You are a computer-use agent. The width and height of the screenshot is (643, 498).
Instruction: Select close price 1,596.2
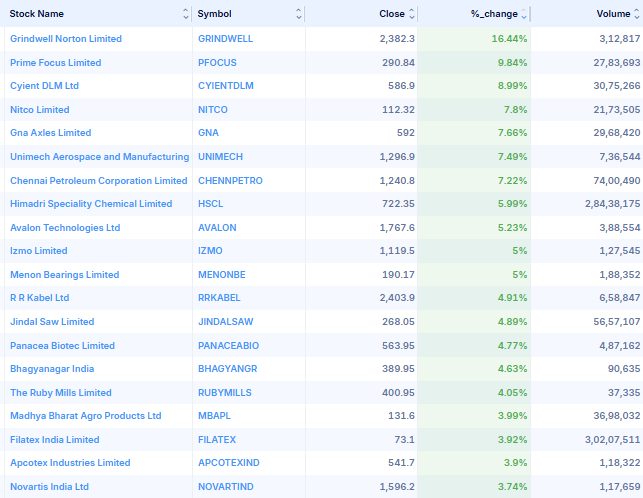click(x=397, y=487)
